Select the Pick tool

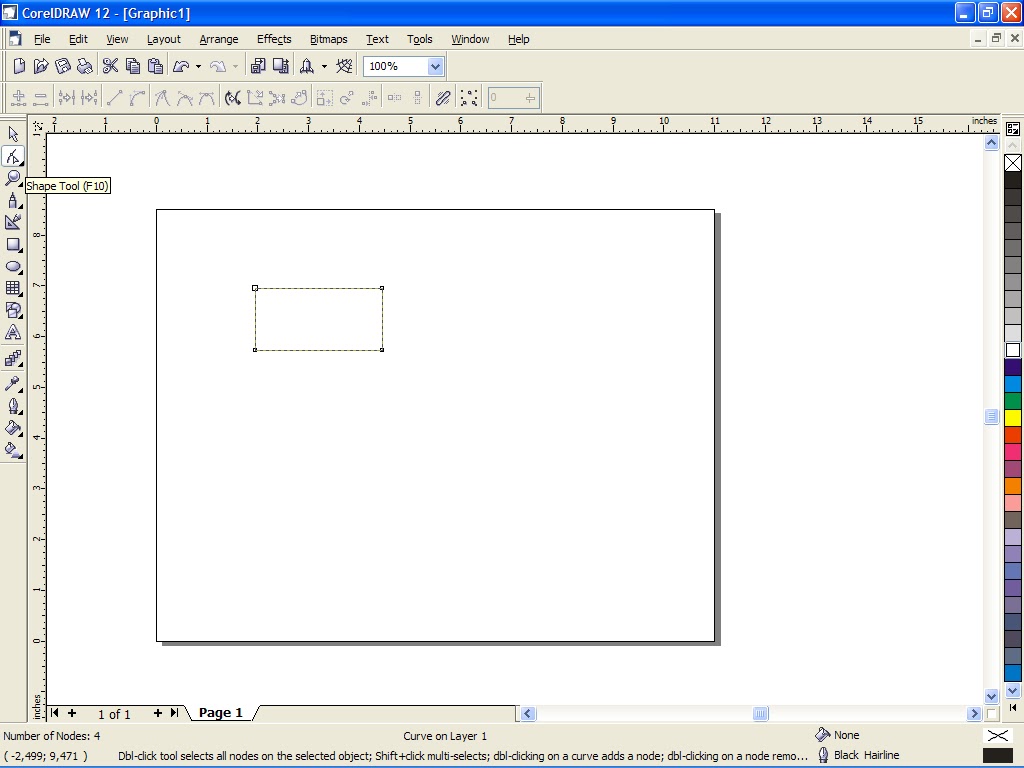(x=13, y=134)
